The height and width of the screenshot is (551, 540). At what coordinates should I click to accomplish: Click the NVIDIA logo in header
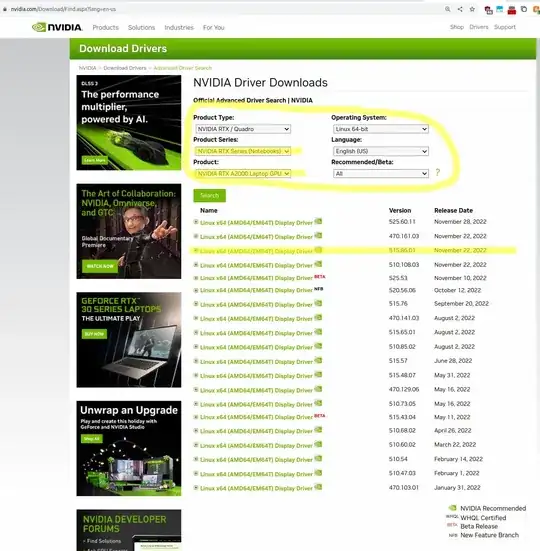[57, 27]
